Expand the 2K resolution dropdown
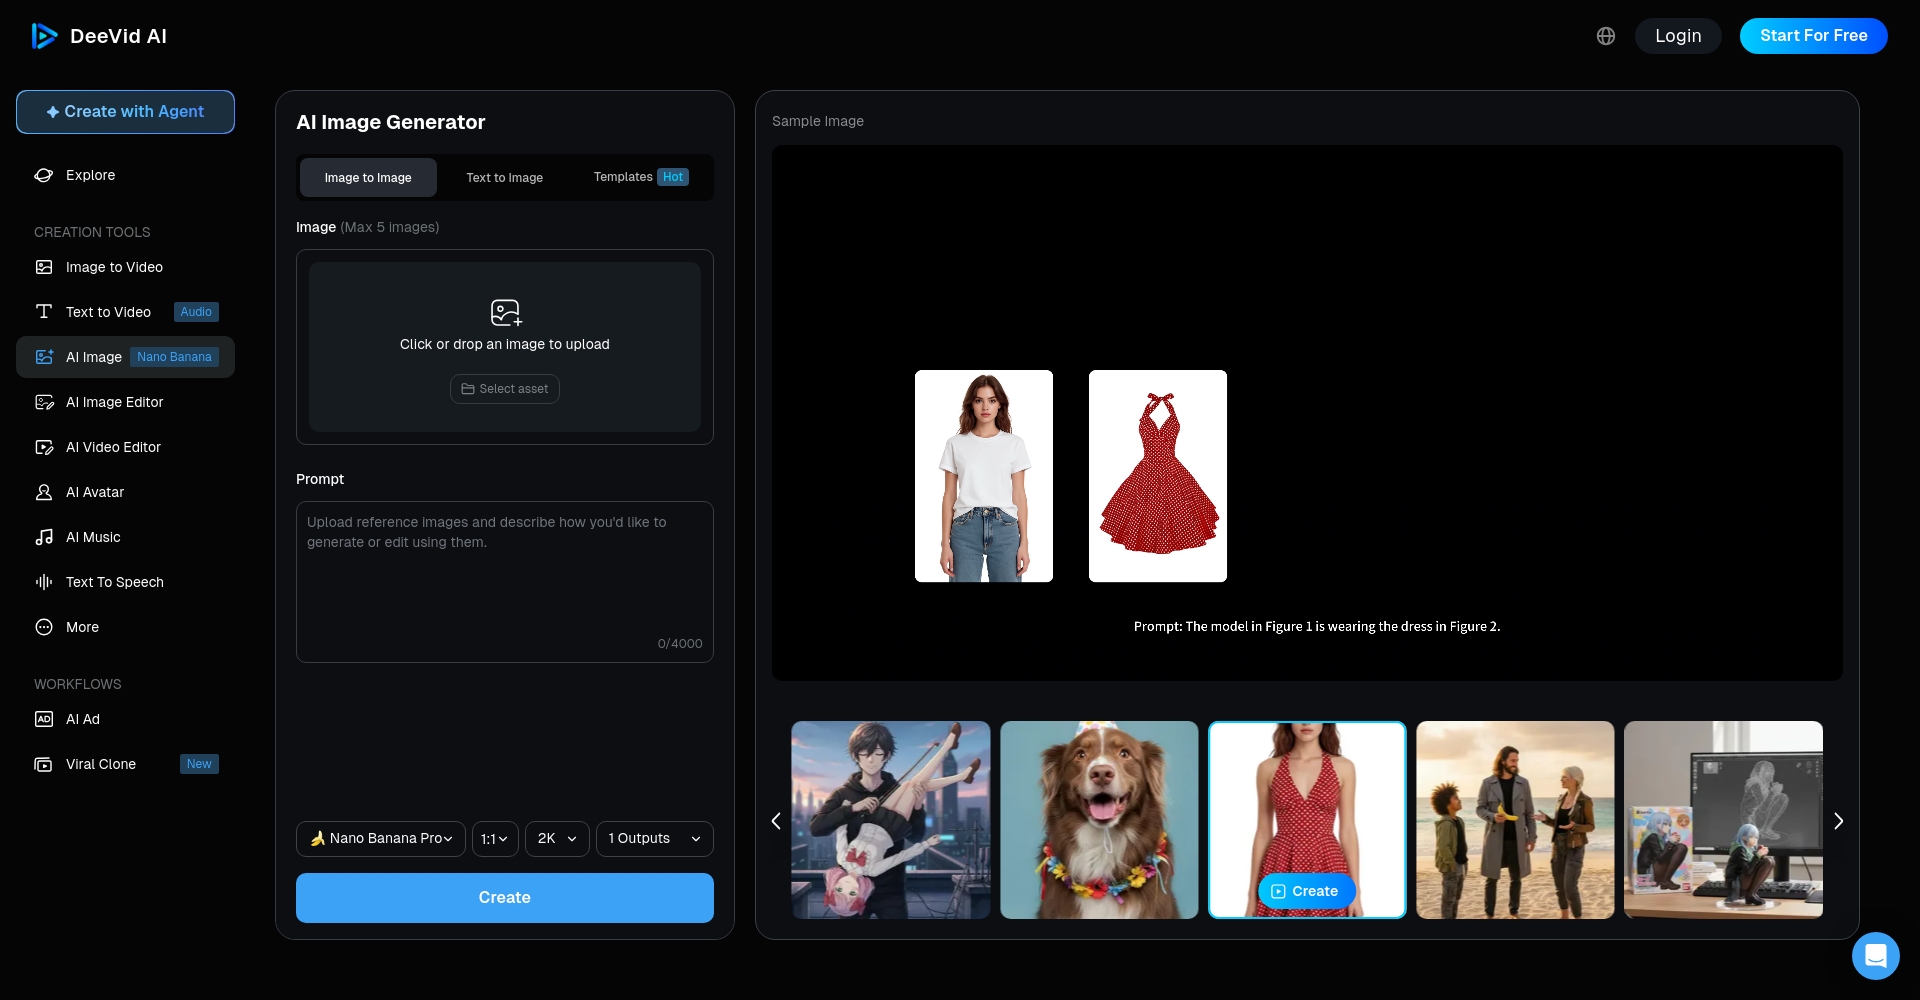The height and width of the screenshot is (1000, 1920). click(x=557, y=839)
